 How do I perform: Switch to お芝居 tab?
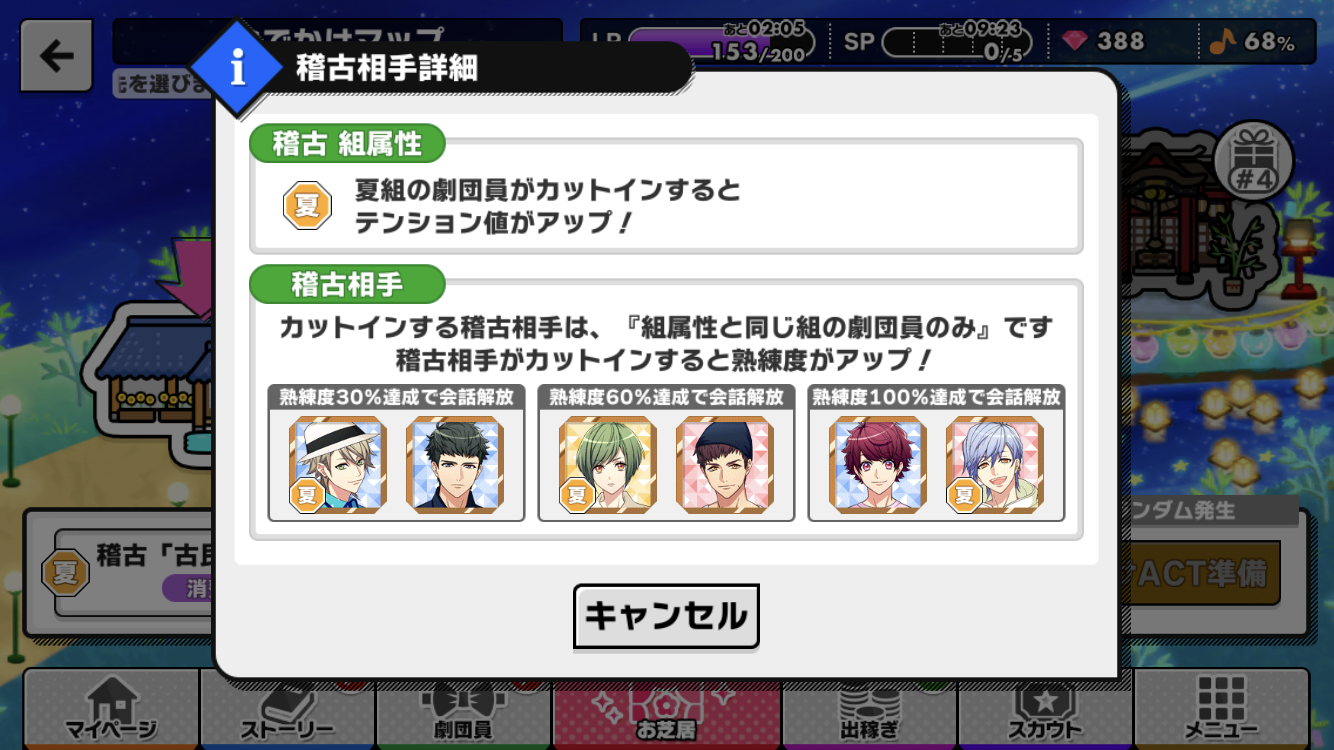coord(667,708)
